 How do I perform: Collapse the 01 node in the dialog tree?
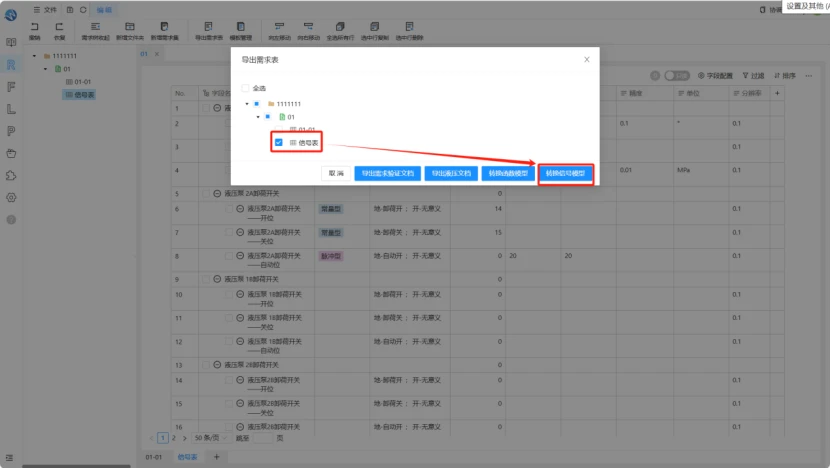258,117
